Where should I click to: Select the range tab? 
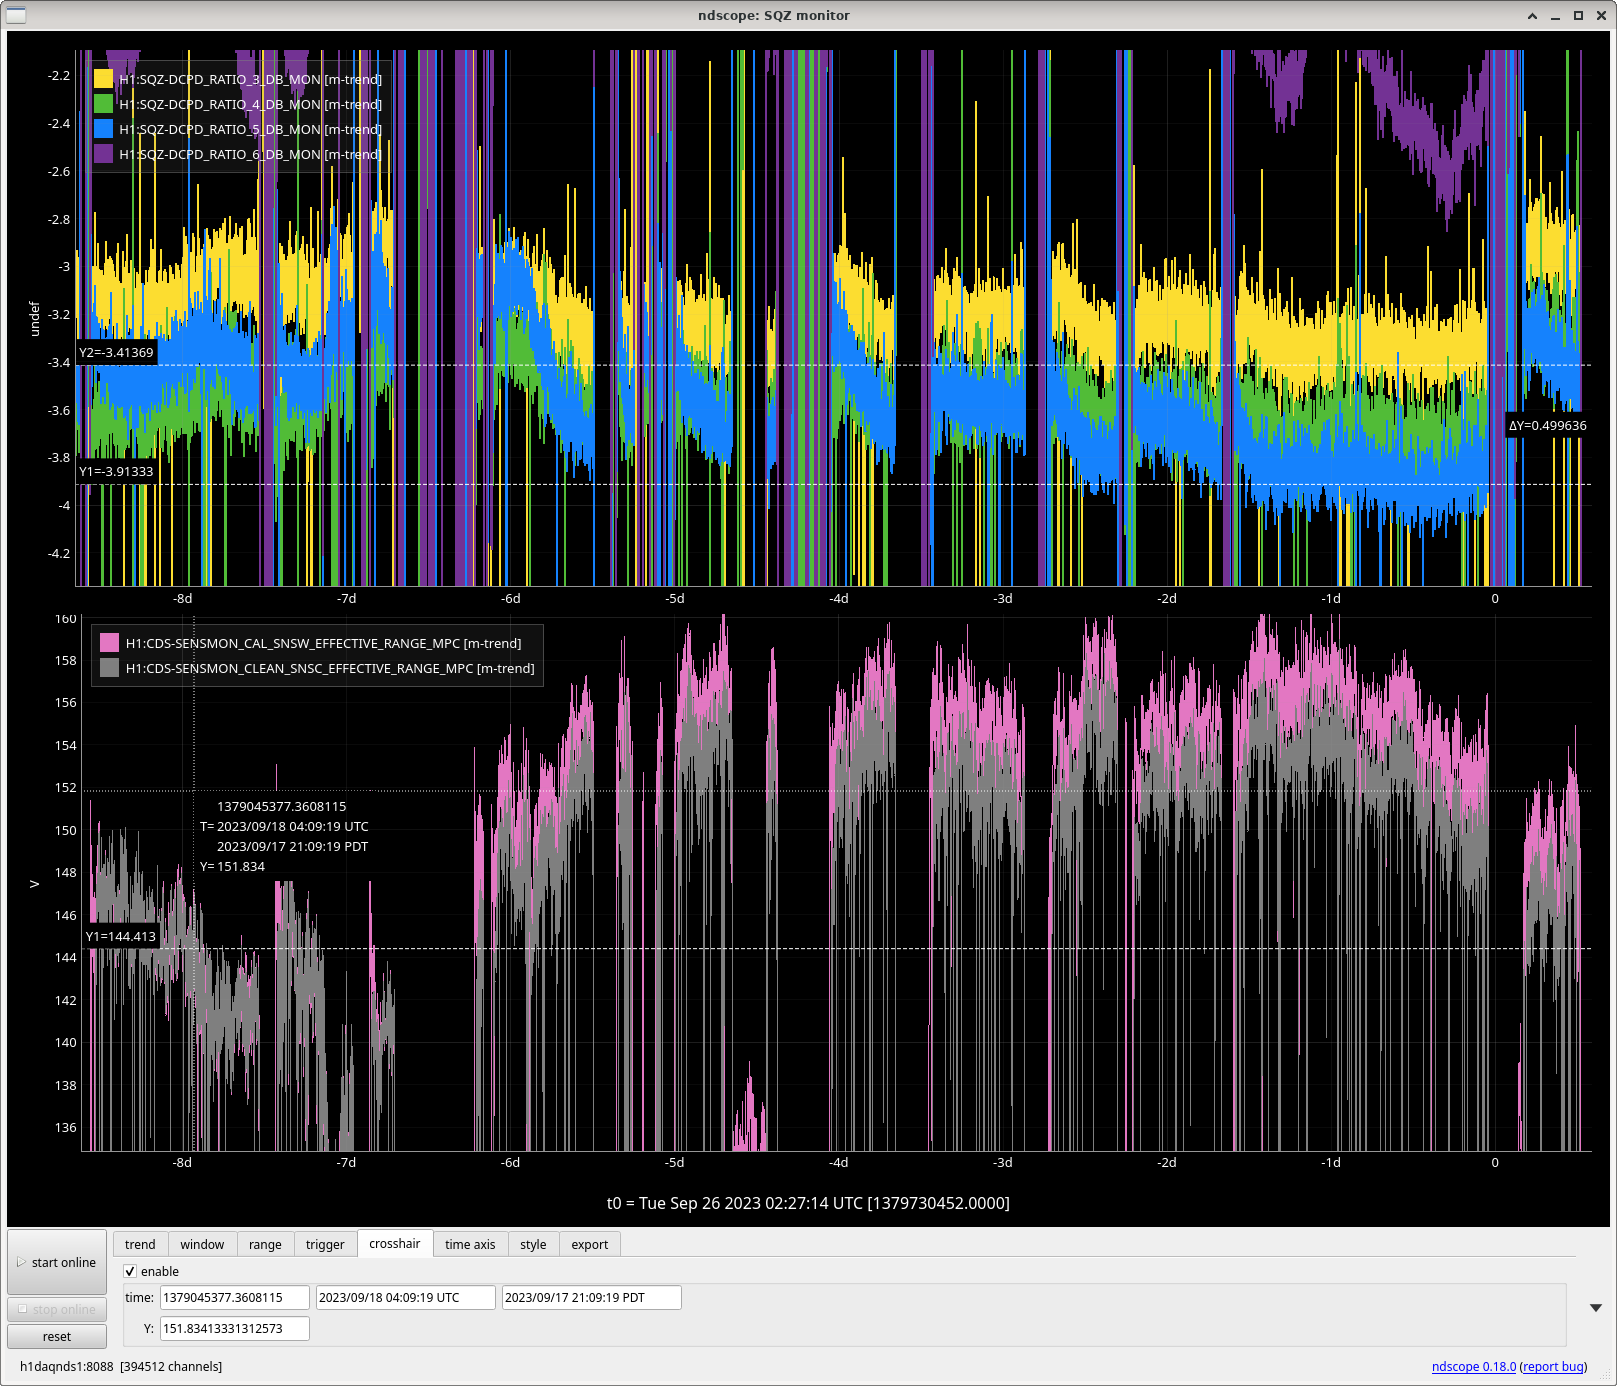(x=265, y=1244)
